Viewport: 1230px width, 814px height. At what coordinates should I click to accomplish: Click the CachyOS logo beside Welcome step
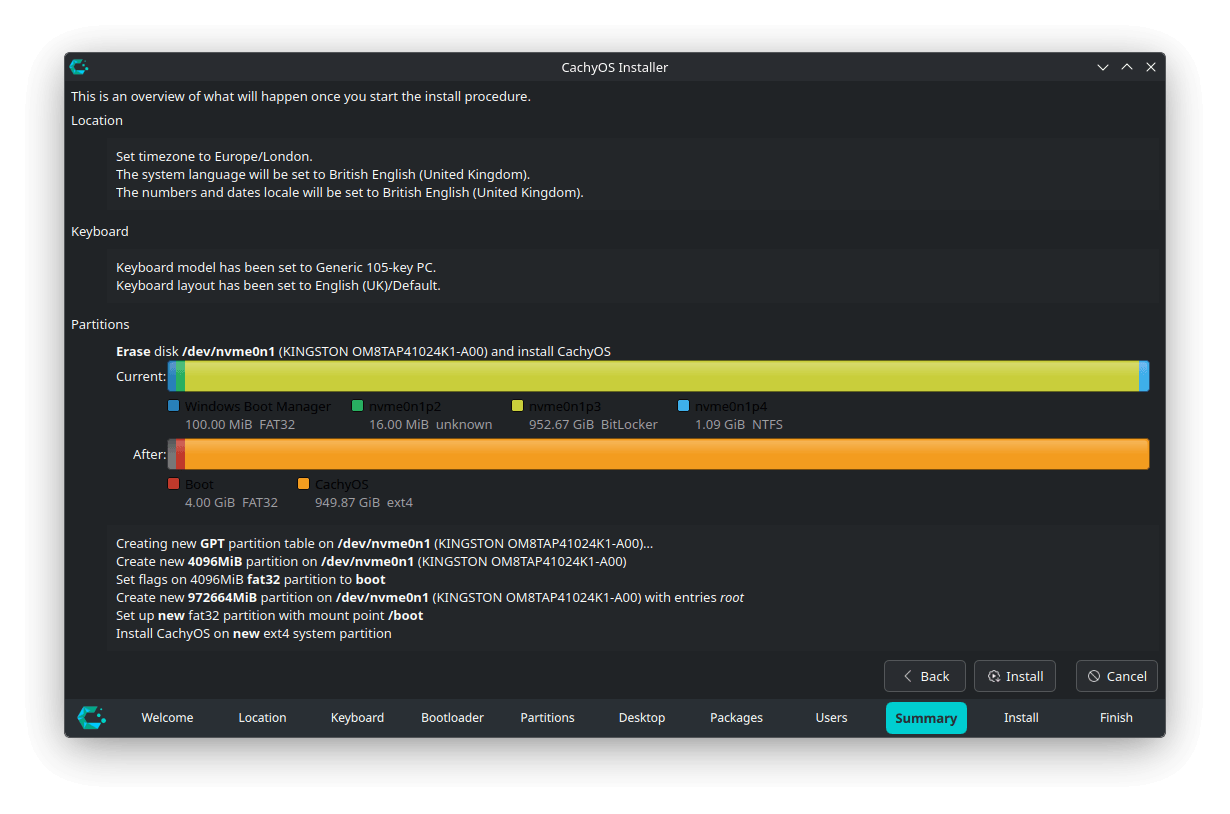(92, 717)
